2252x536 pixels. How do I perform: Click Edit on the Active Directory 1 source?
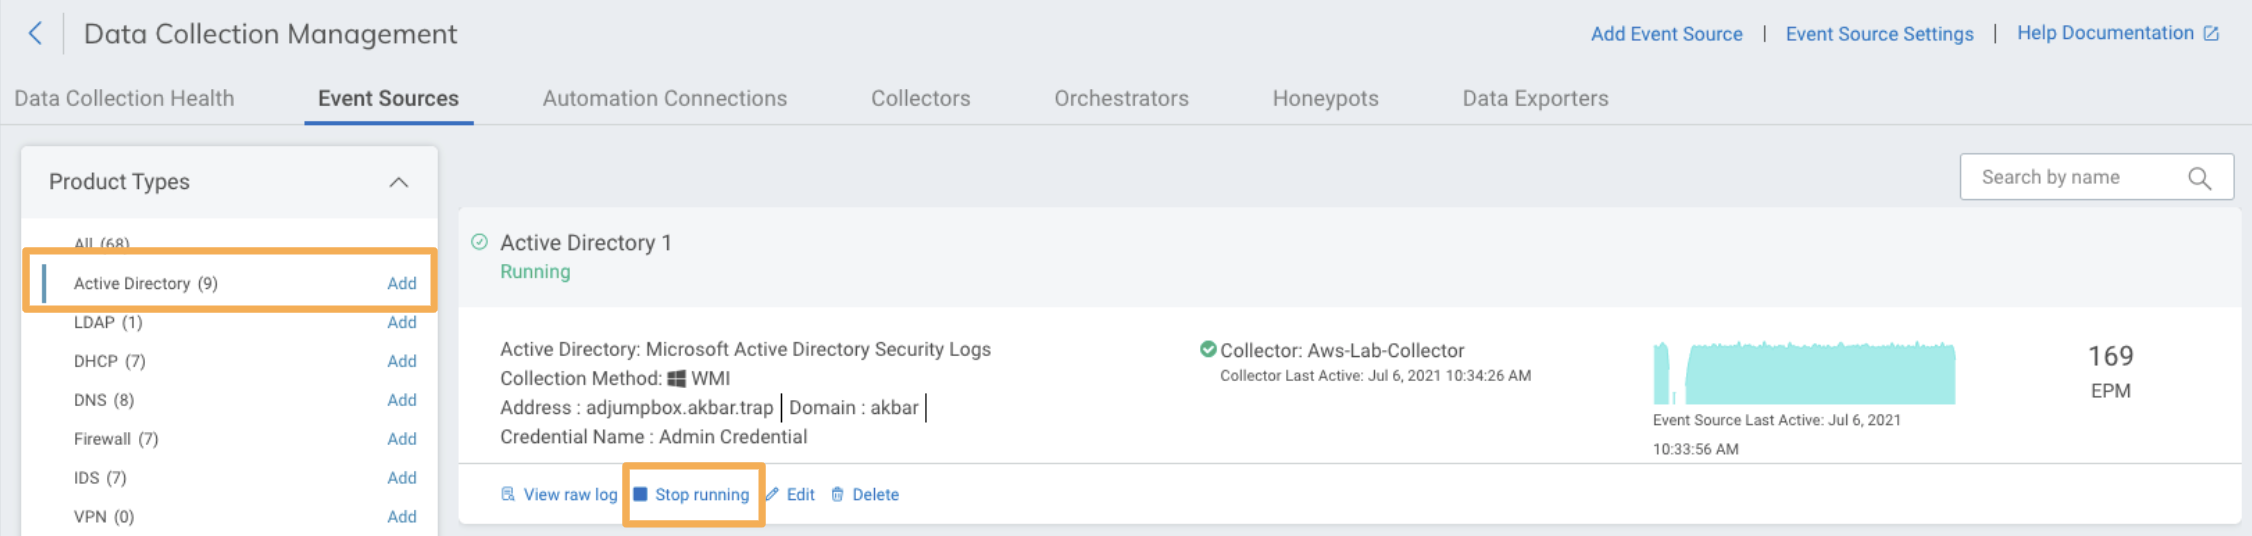point(800,494)
